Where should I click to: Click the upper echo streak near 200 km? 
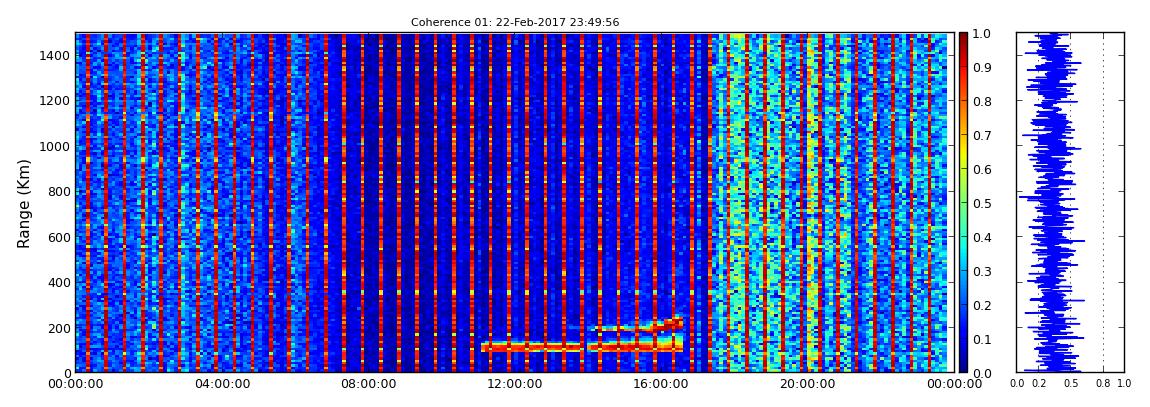pyautogui.click(x=635, y=326)
